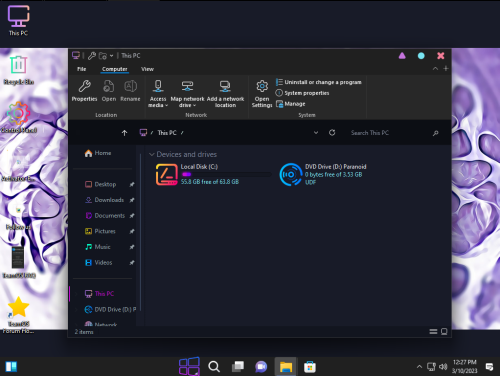Select DVD Drive (D:) in navigation pane
The image size is (500, 376).
(110, 310)
